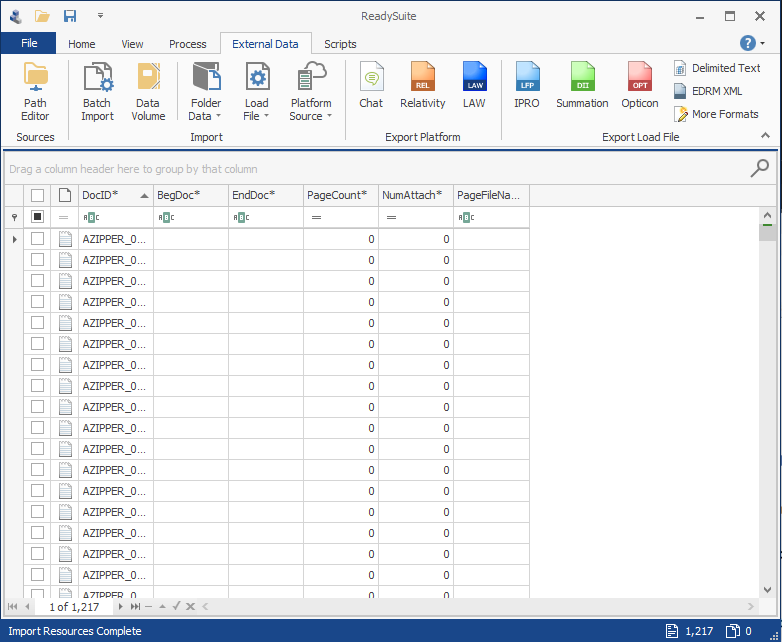Export Opticon OPT load file

pos(640,85)
